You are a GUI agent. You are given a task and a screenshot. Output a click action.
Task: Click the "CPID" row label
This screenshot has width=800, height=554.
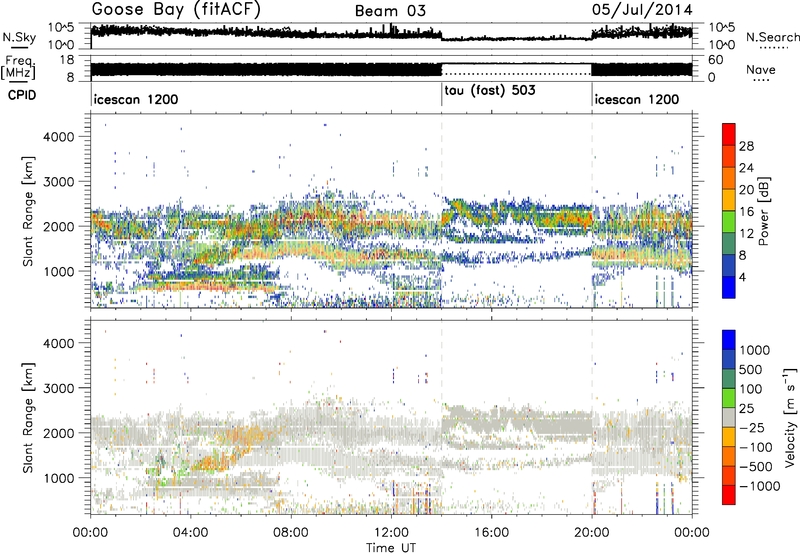click(x=21, y=95)
